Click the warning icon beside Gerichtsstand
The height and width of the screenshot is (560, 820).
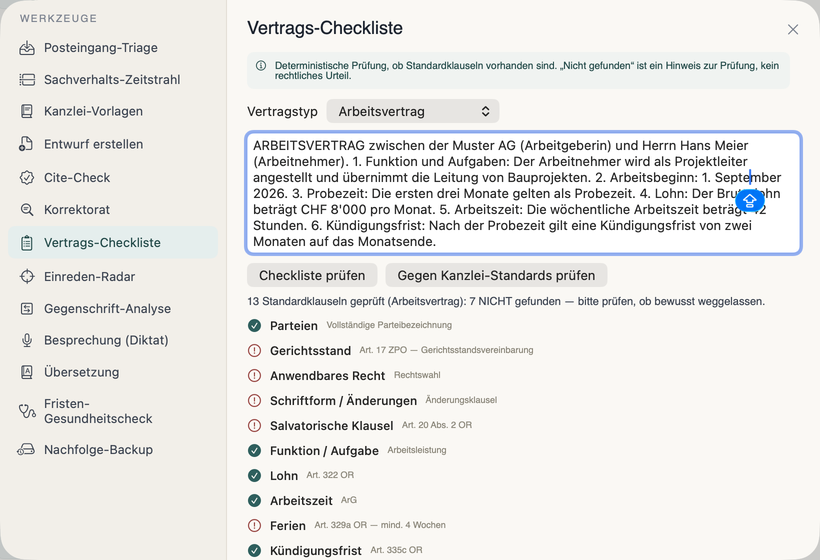click(255, 351)
